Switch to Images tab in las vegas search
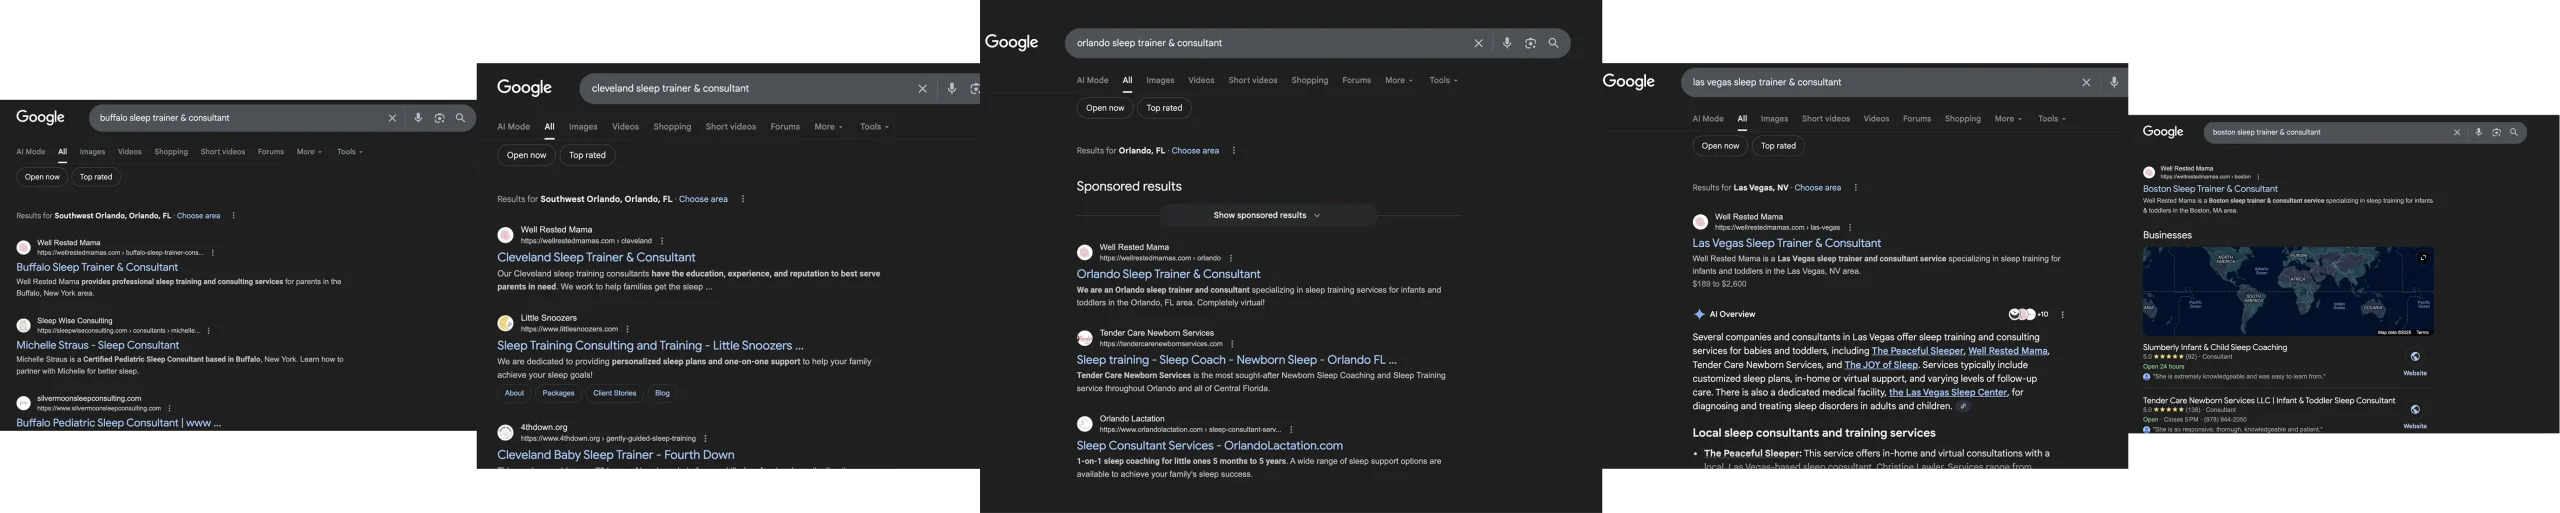The image size is (2560, 513). (1774, 119)
